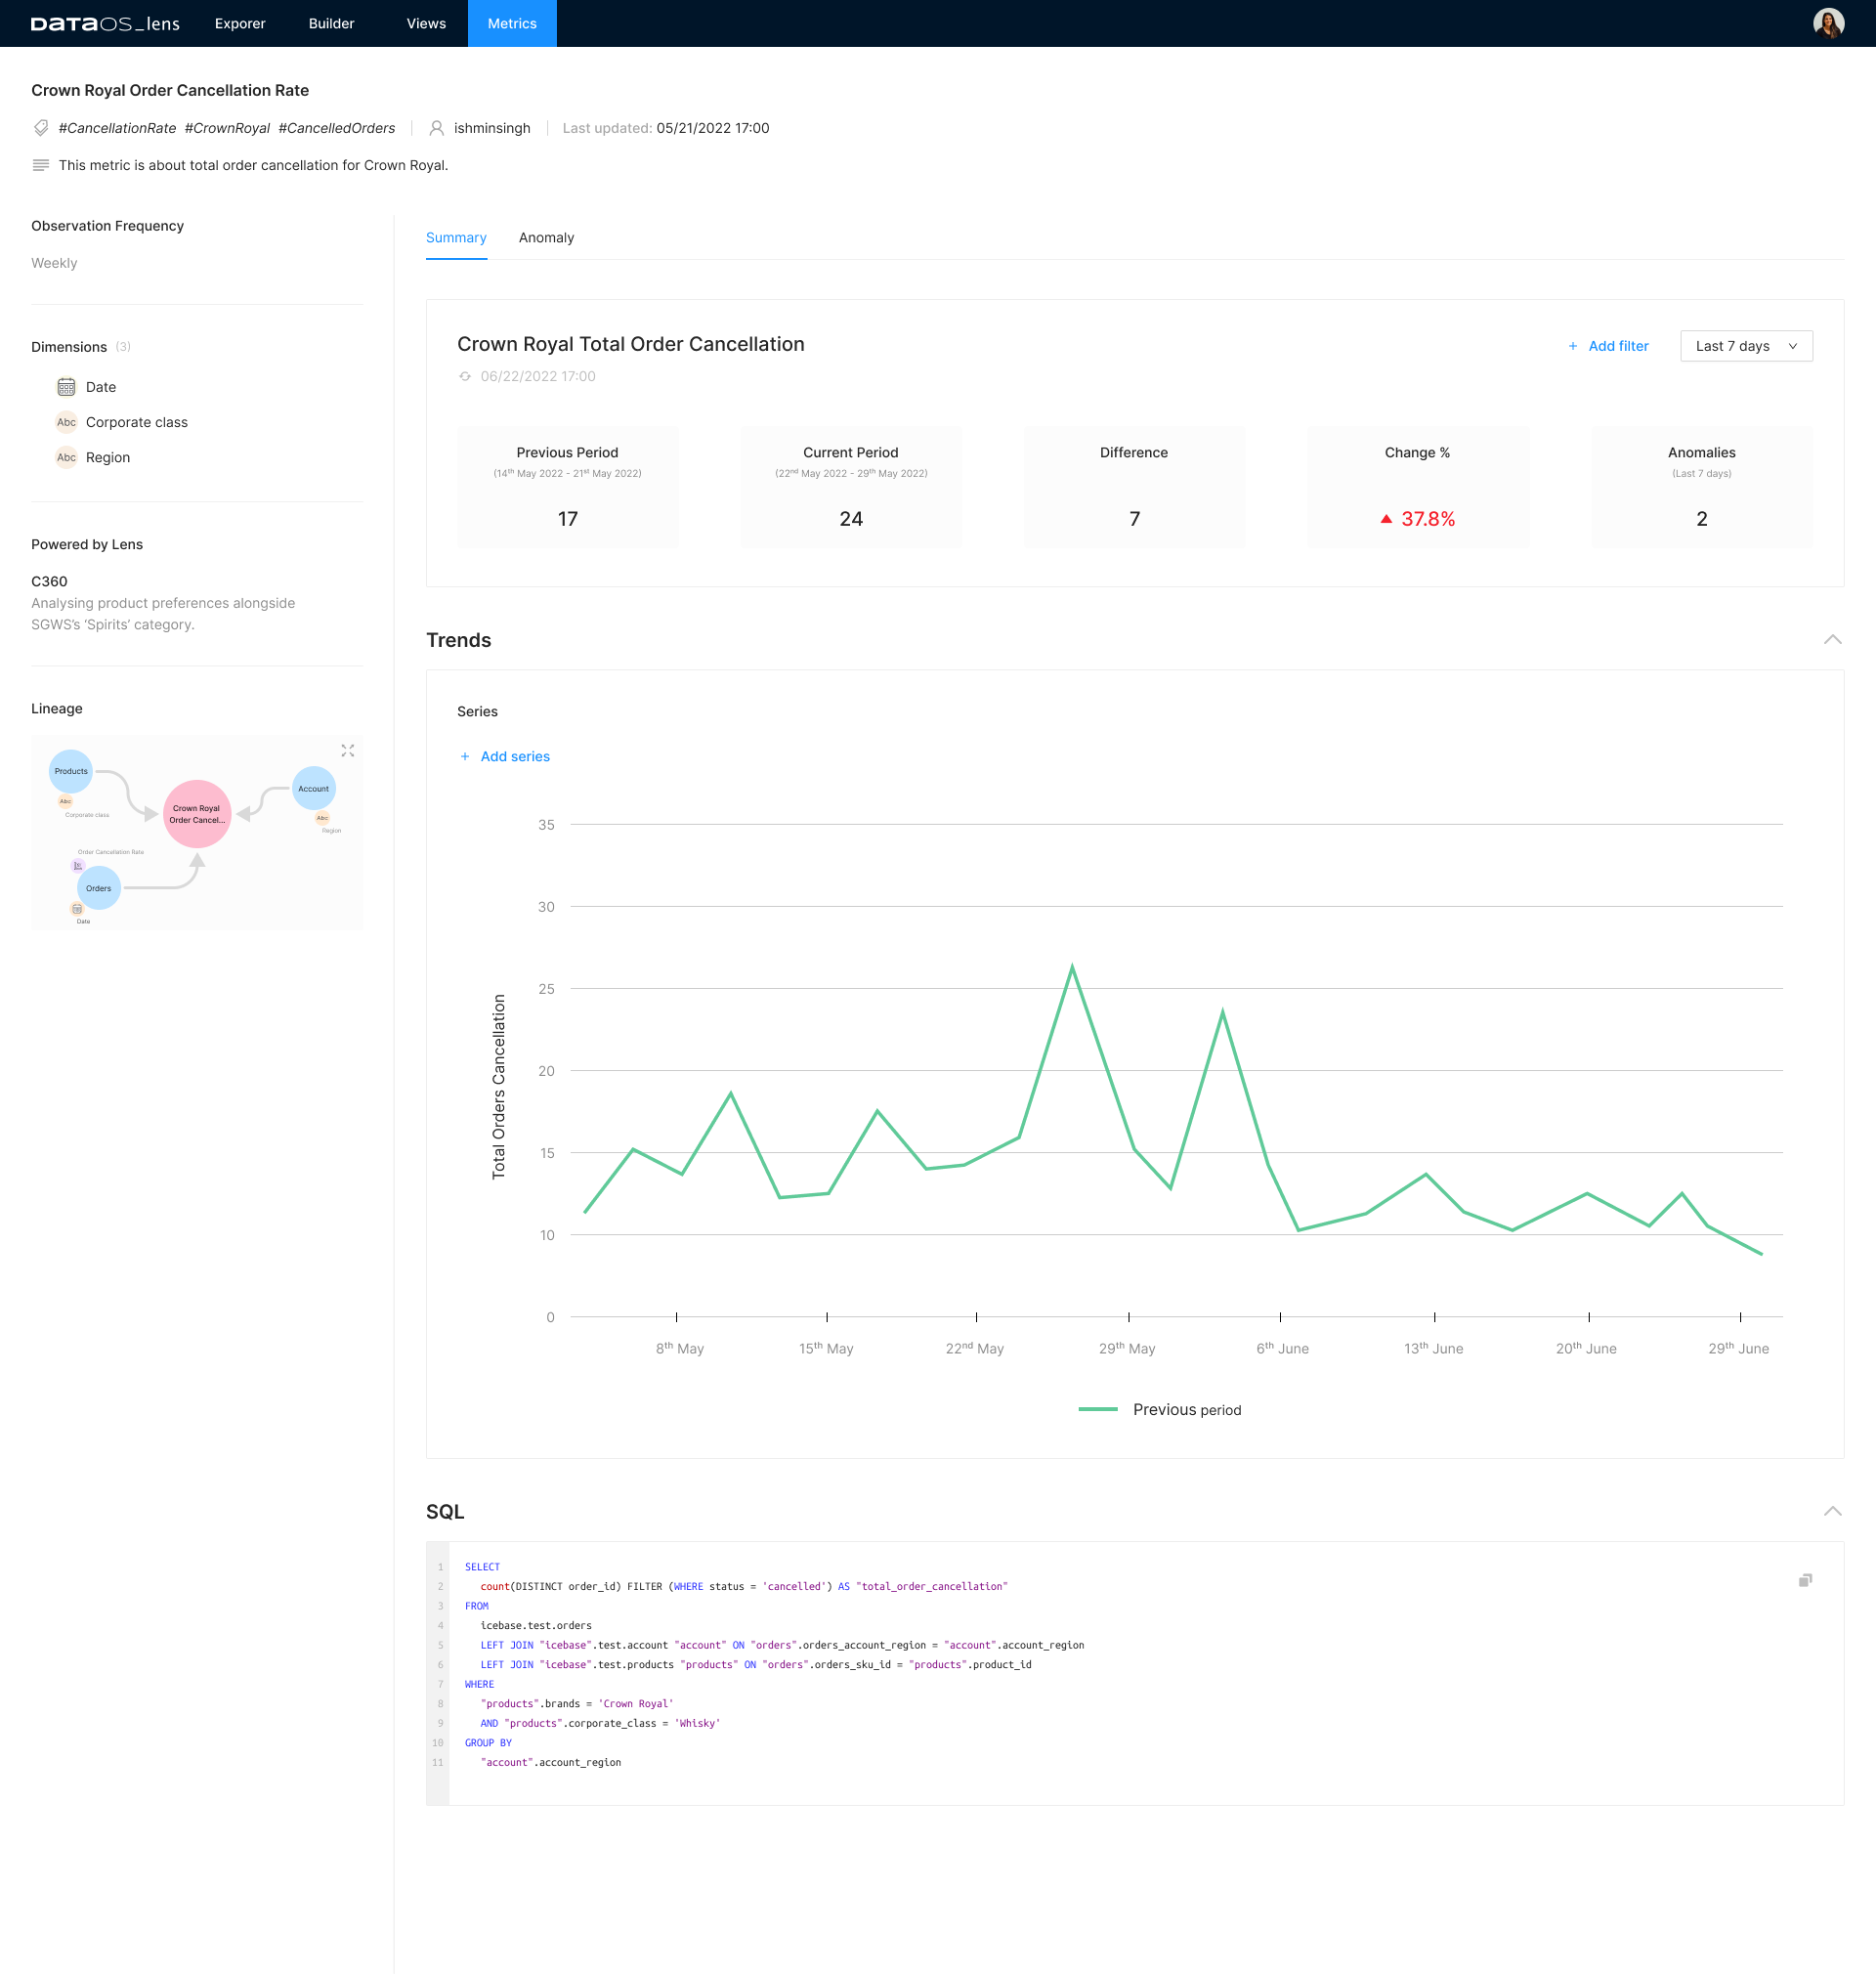Select the Date calendar dimension icon

point(66,387)
